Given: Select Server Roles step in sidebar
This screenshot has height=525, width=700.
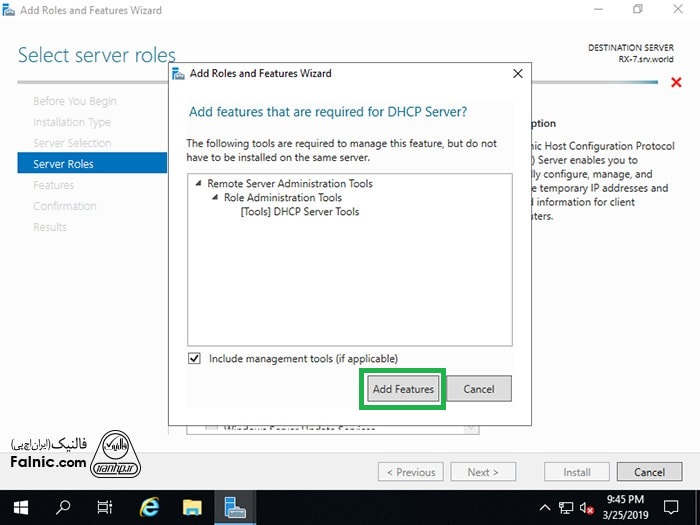Looking at the screenshot, I should click(91, 163).
